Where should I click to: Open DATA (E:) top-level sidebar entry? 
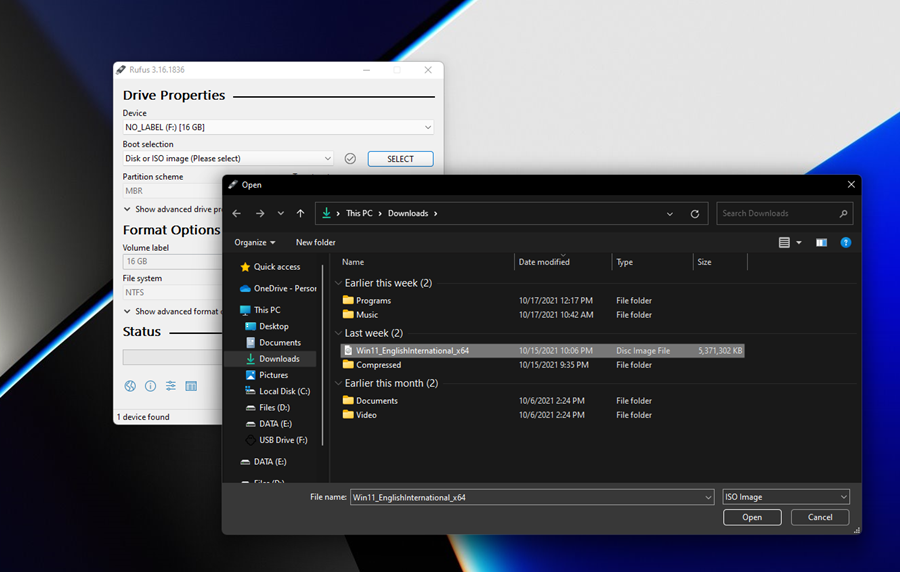click(x=263, y=462)
